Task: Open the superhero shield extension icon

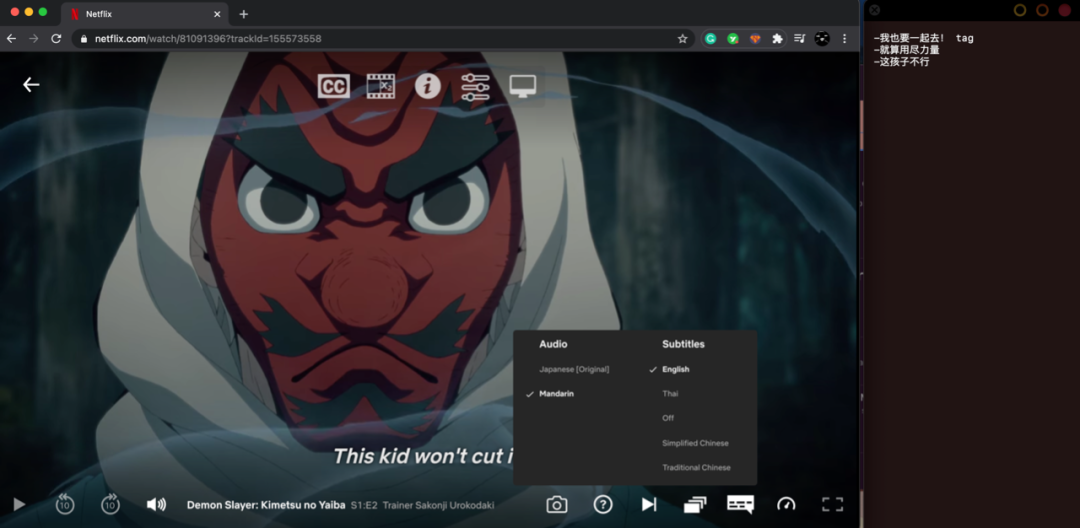Action: 755,39
